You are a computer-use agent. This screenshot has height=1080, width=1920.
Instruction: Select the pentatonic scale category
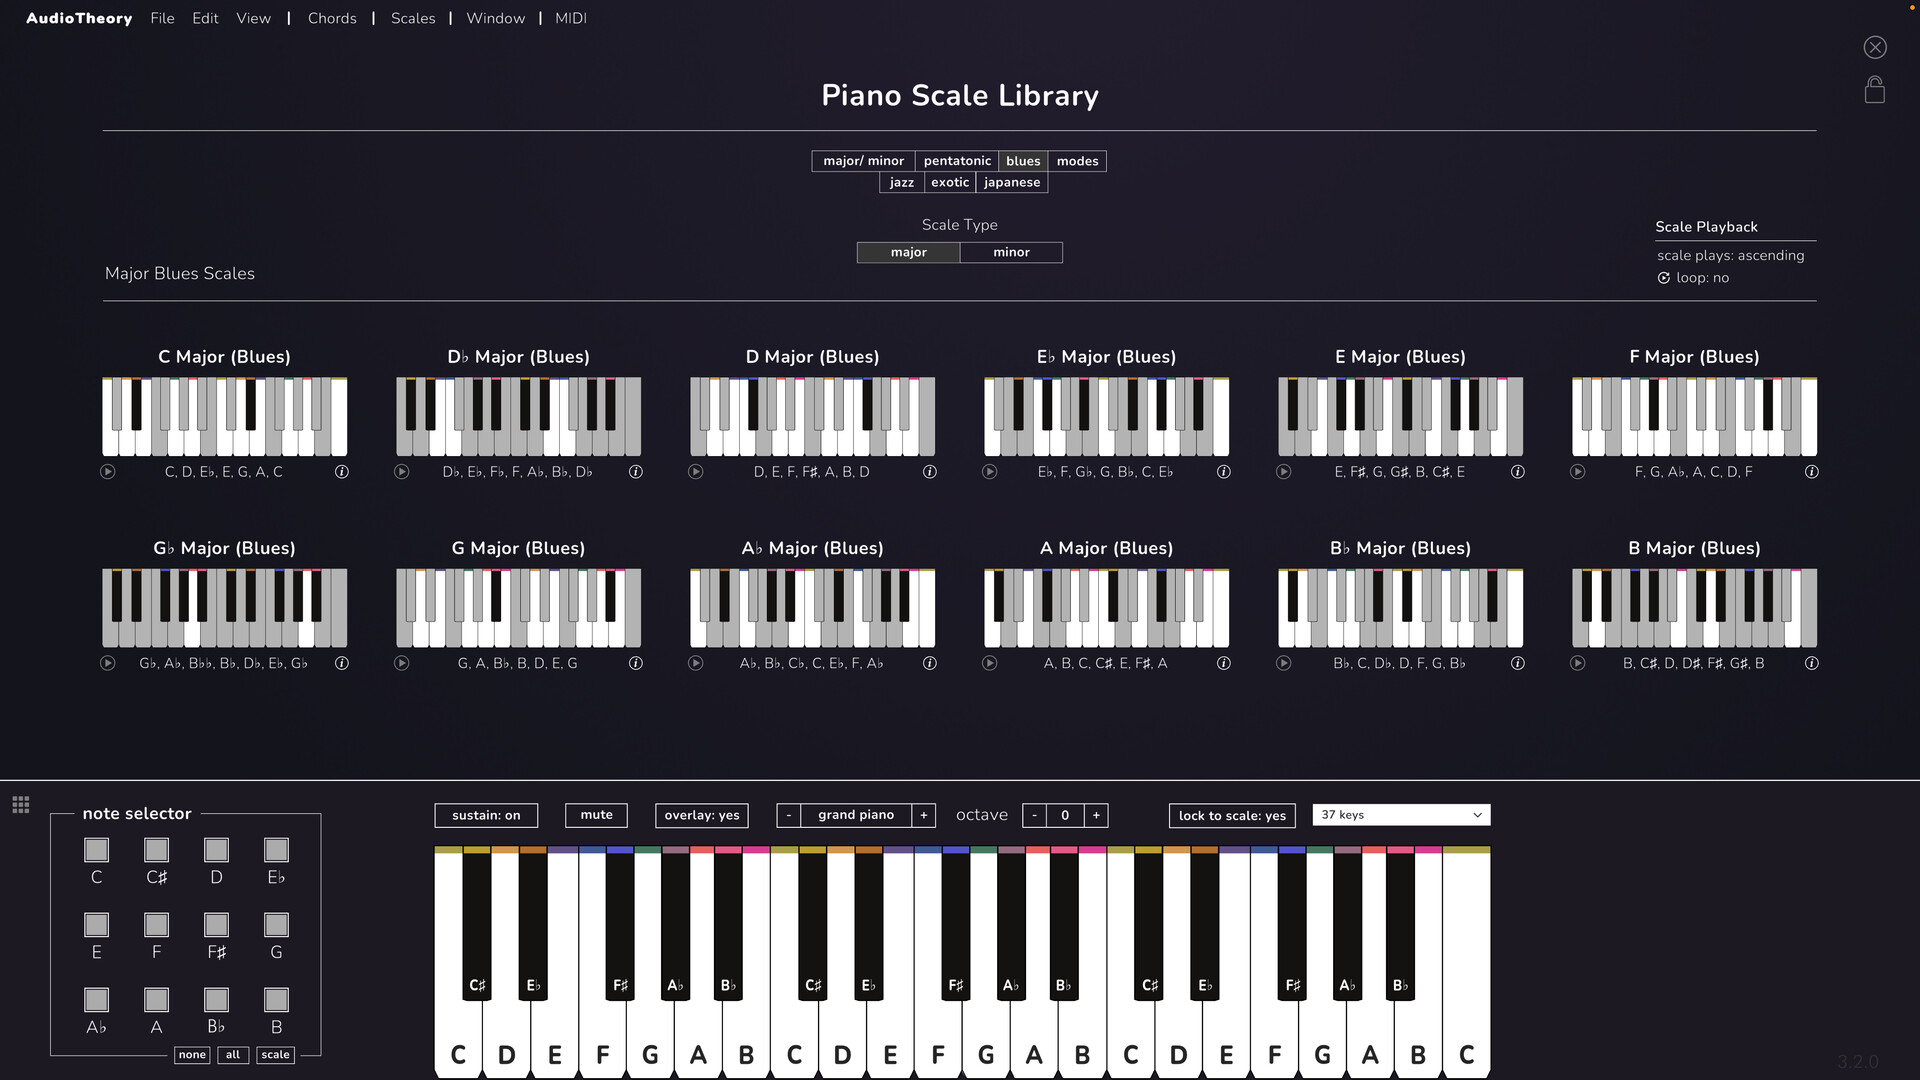(957, 161)
